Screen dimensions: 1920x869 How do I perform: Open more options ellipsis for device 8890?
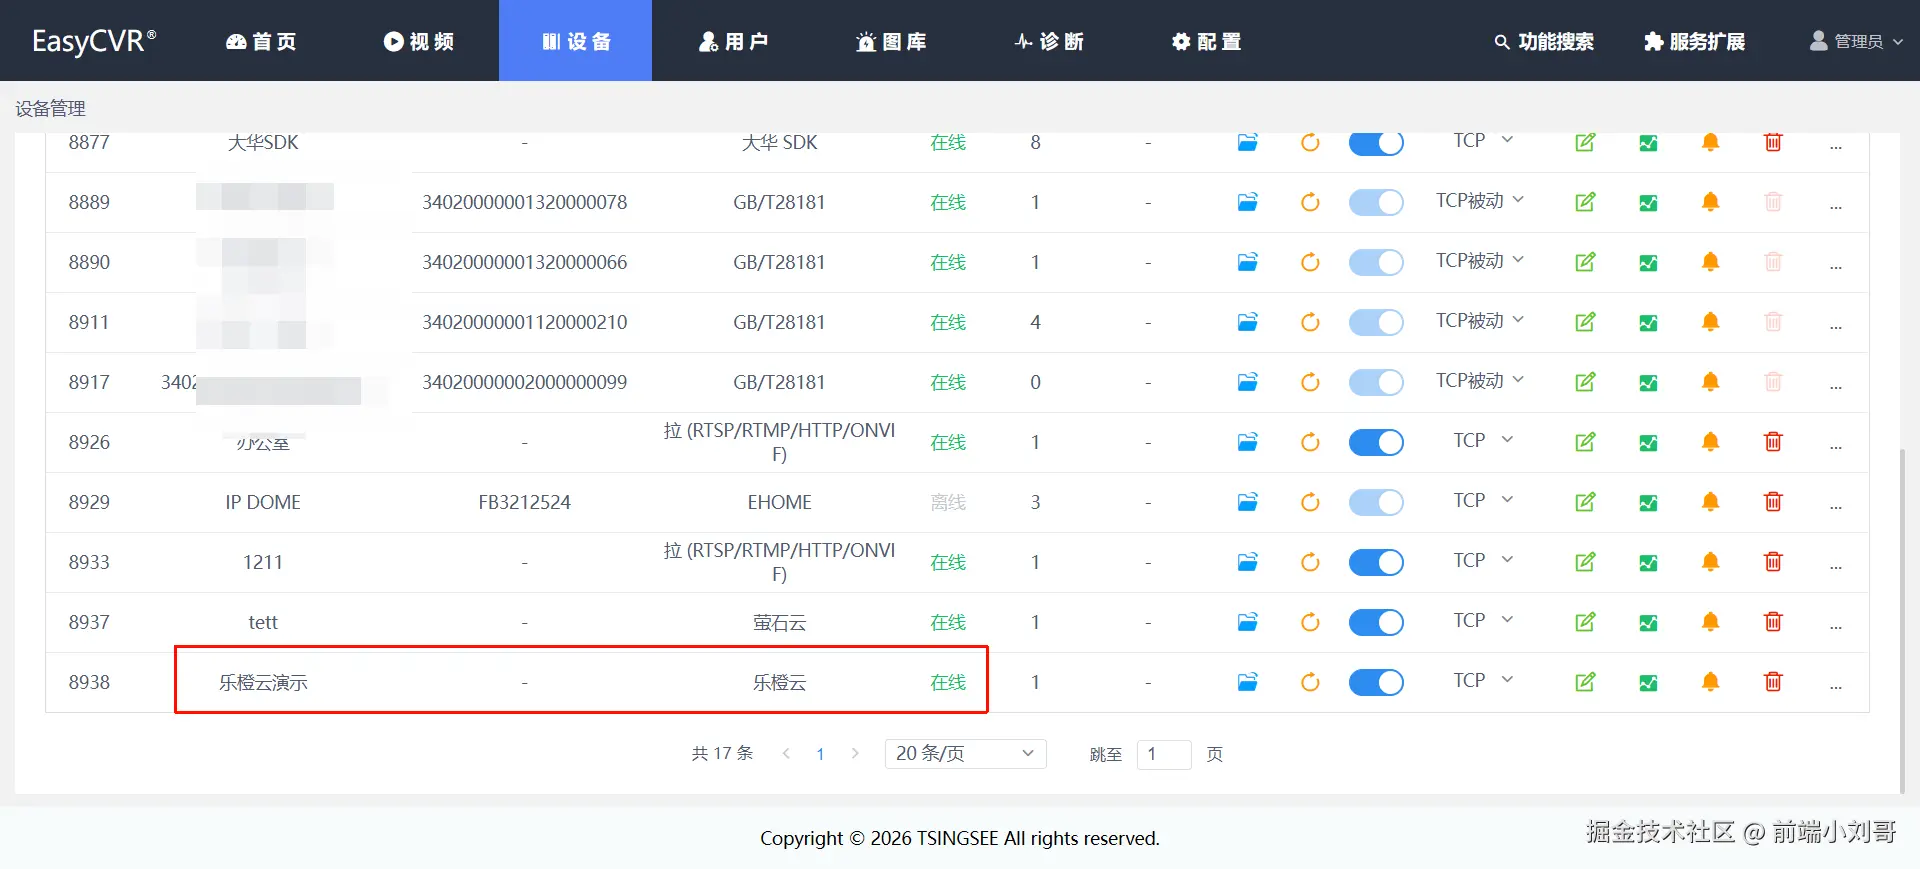pos(1836,267)
